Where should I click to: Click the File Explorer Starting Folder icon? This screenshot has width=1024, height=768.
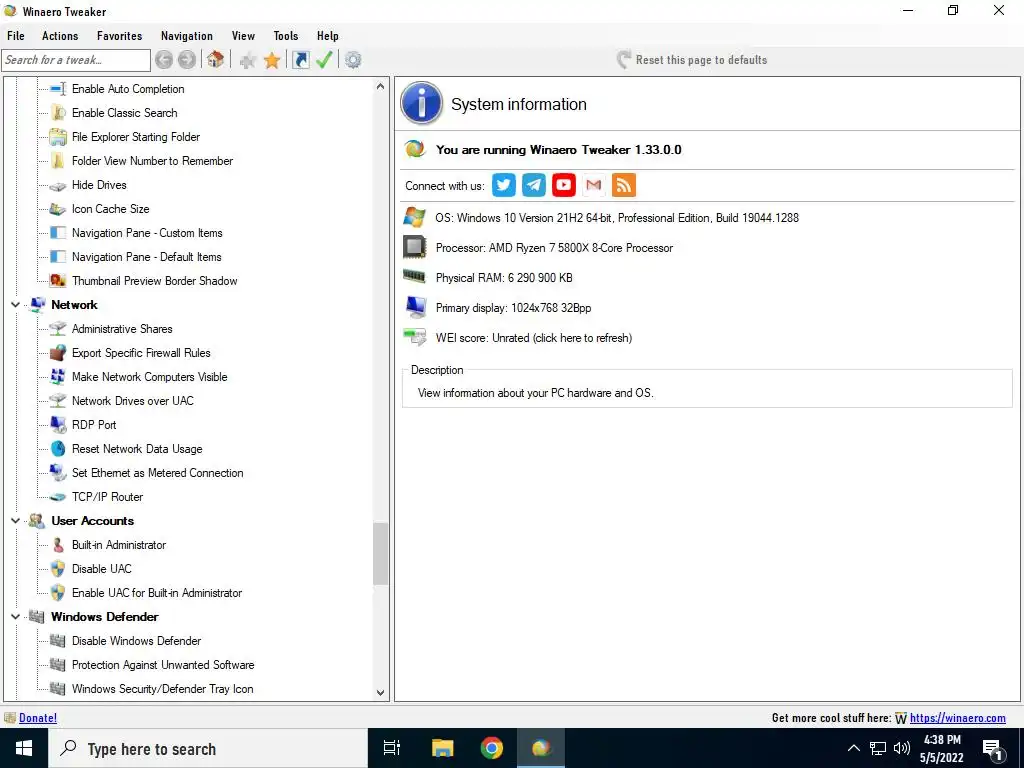pos(58,137)
